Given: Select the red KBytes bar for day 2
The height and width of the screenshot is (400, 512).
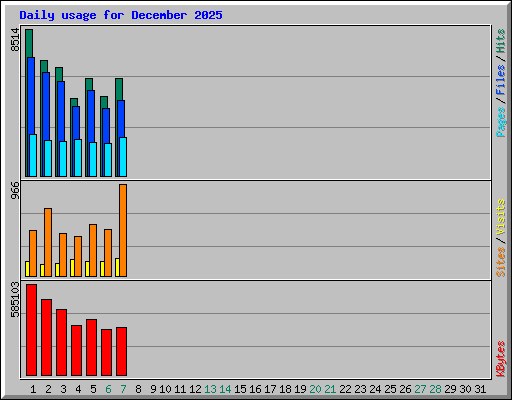Looking at the screenshot, I should pyautogui.click(x=46, y=337).
